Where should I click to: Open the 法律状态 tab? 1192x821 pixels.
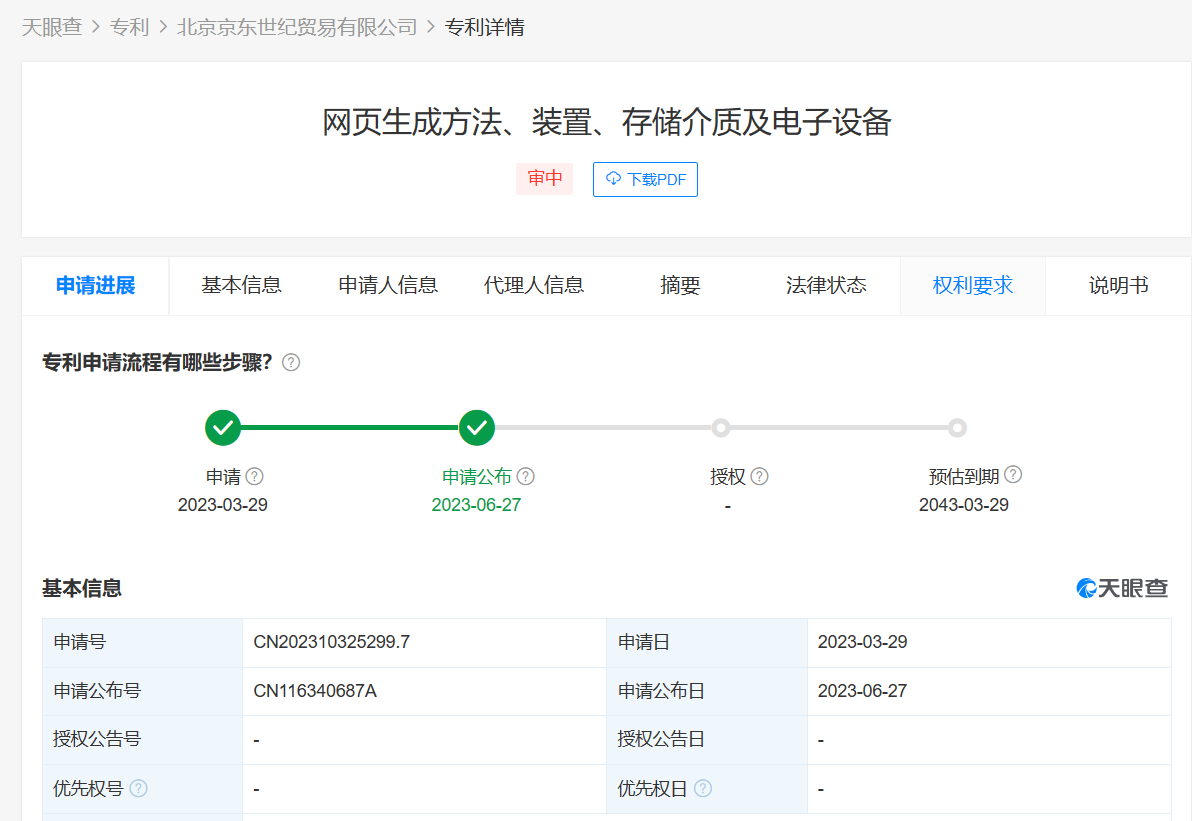coord(826,286)
